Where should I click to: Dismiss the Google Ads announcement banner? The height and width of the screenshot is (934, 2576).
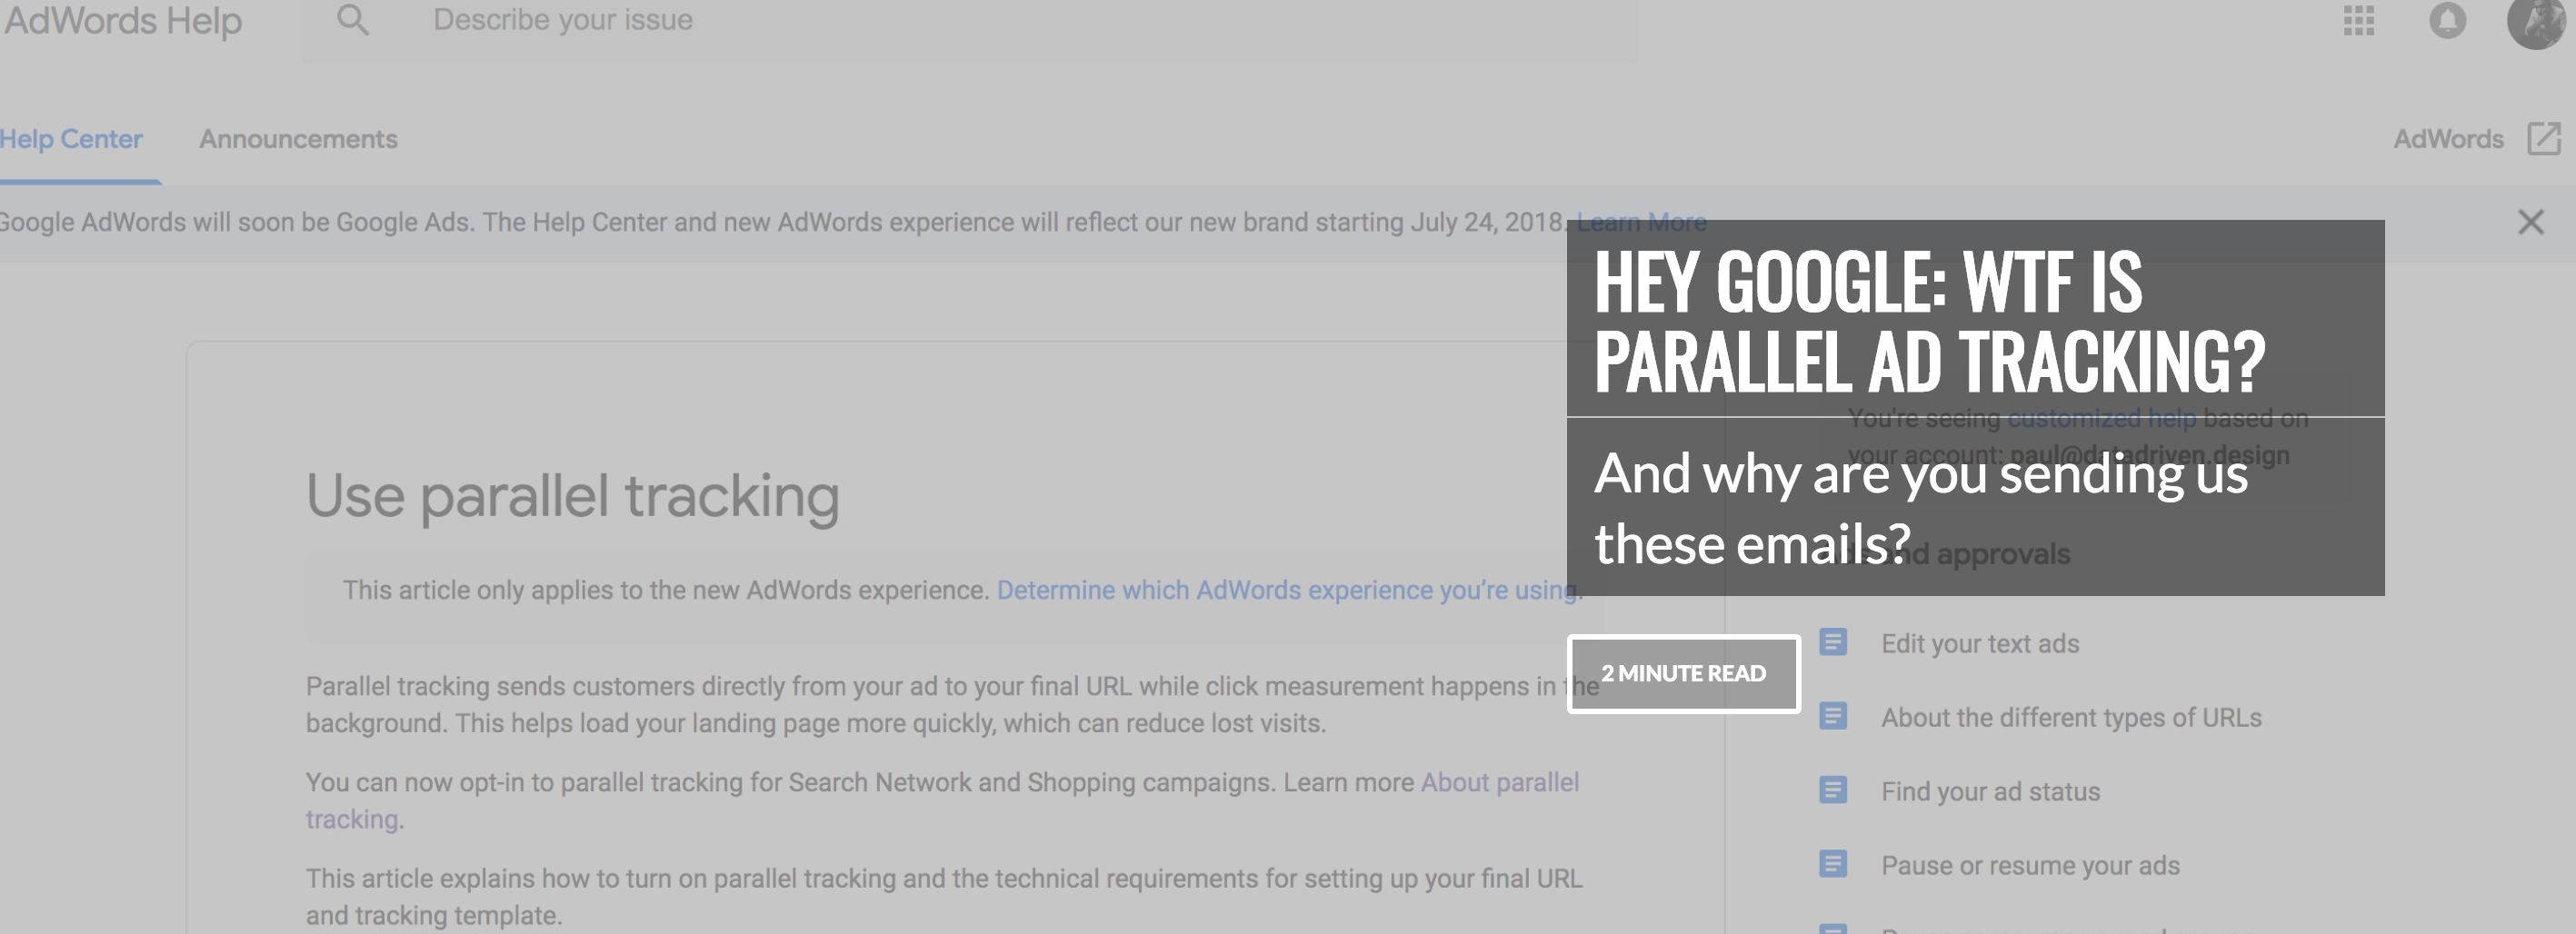[x=2530, y=222]
